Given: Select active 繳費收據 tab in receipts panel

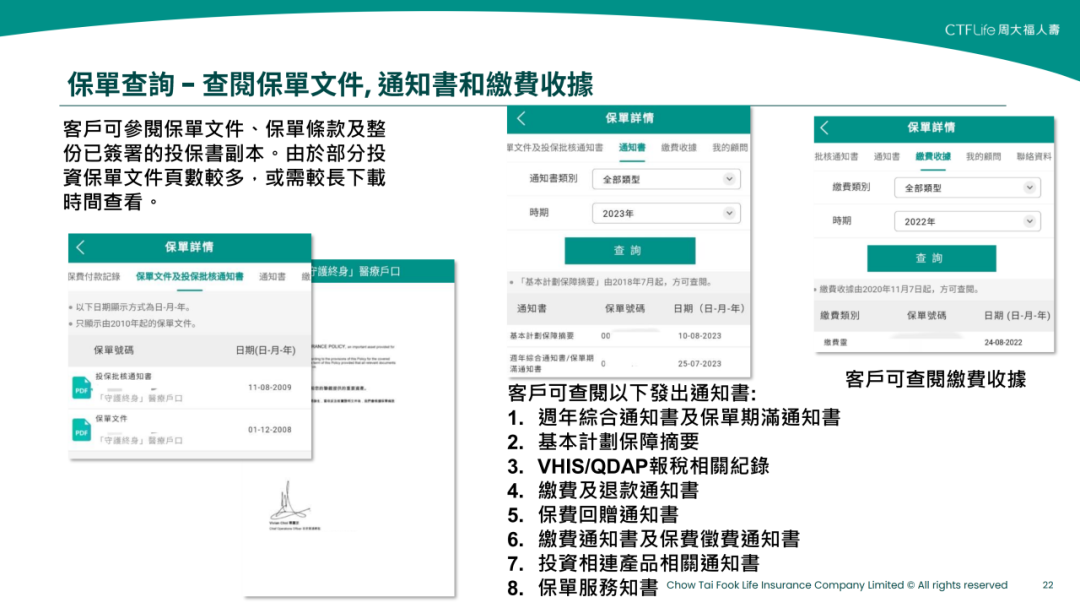Looking at the screenshot, I should [x=933, y=157].
